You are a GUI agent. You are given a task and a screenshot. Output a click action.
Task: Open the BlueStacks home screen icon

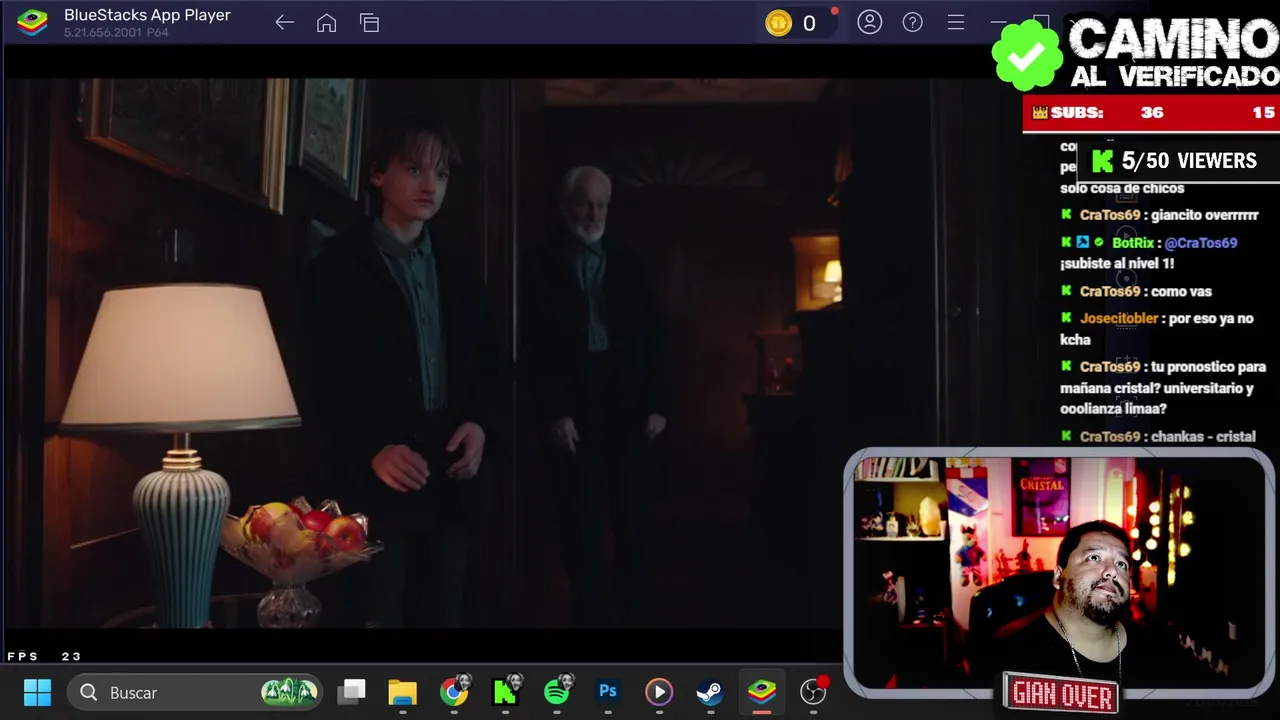pos(326,23)
